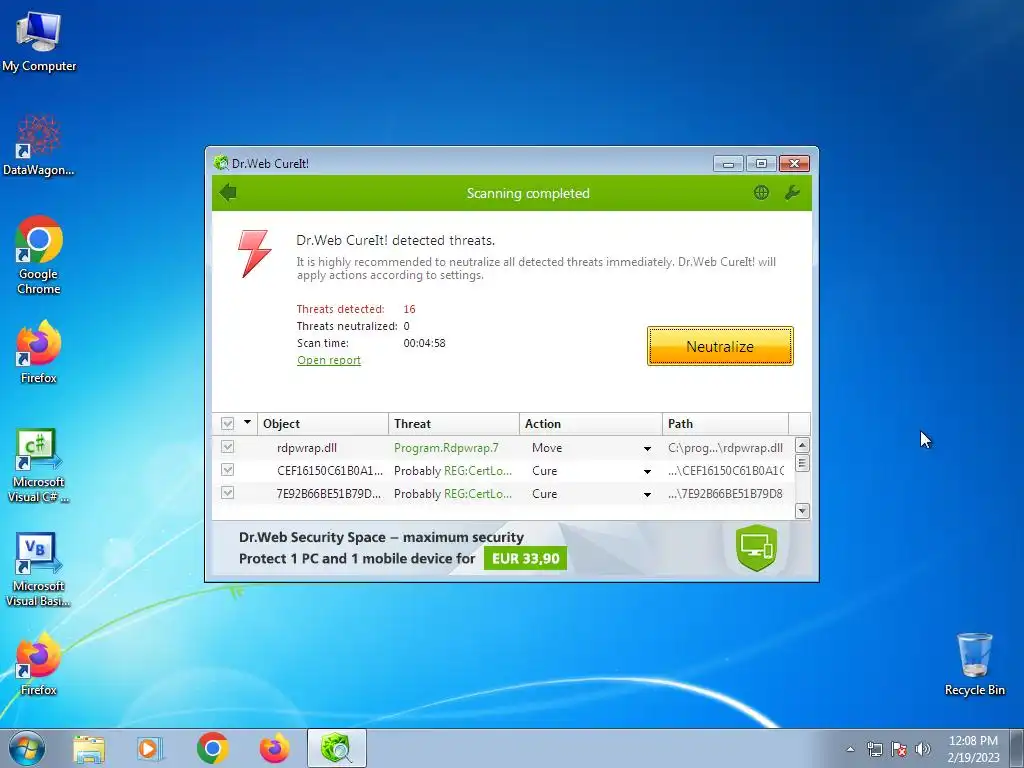
Task: Open the language globe icon
Action: tap(761, 193)
